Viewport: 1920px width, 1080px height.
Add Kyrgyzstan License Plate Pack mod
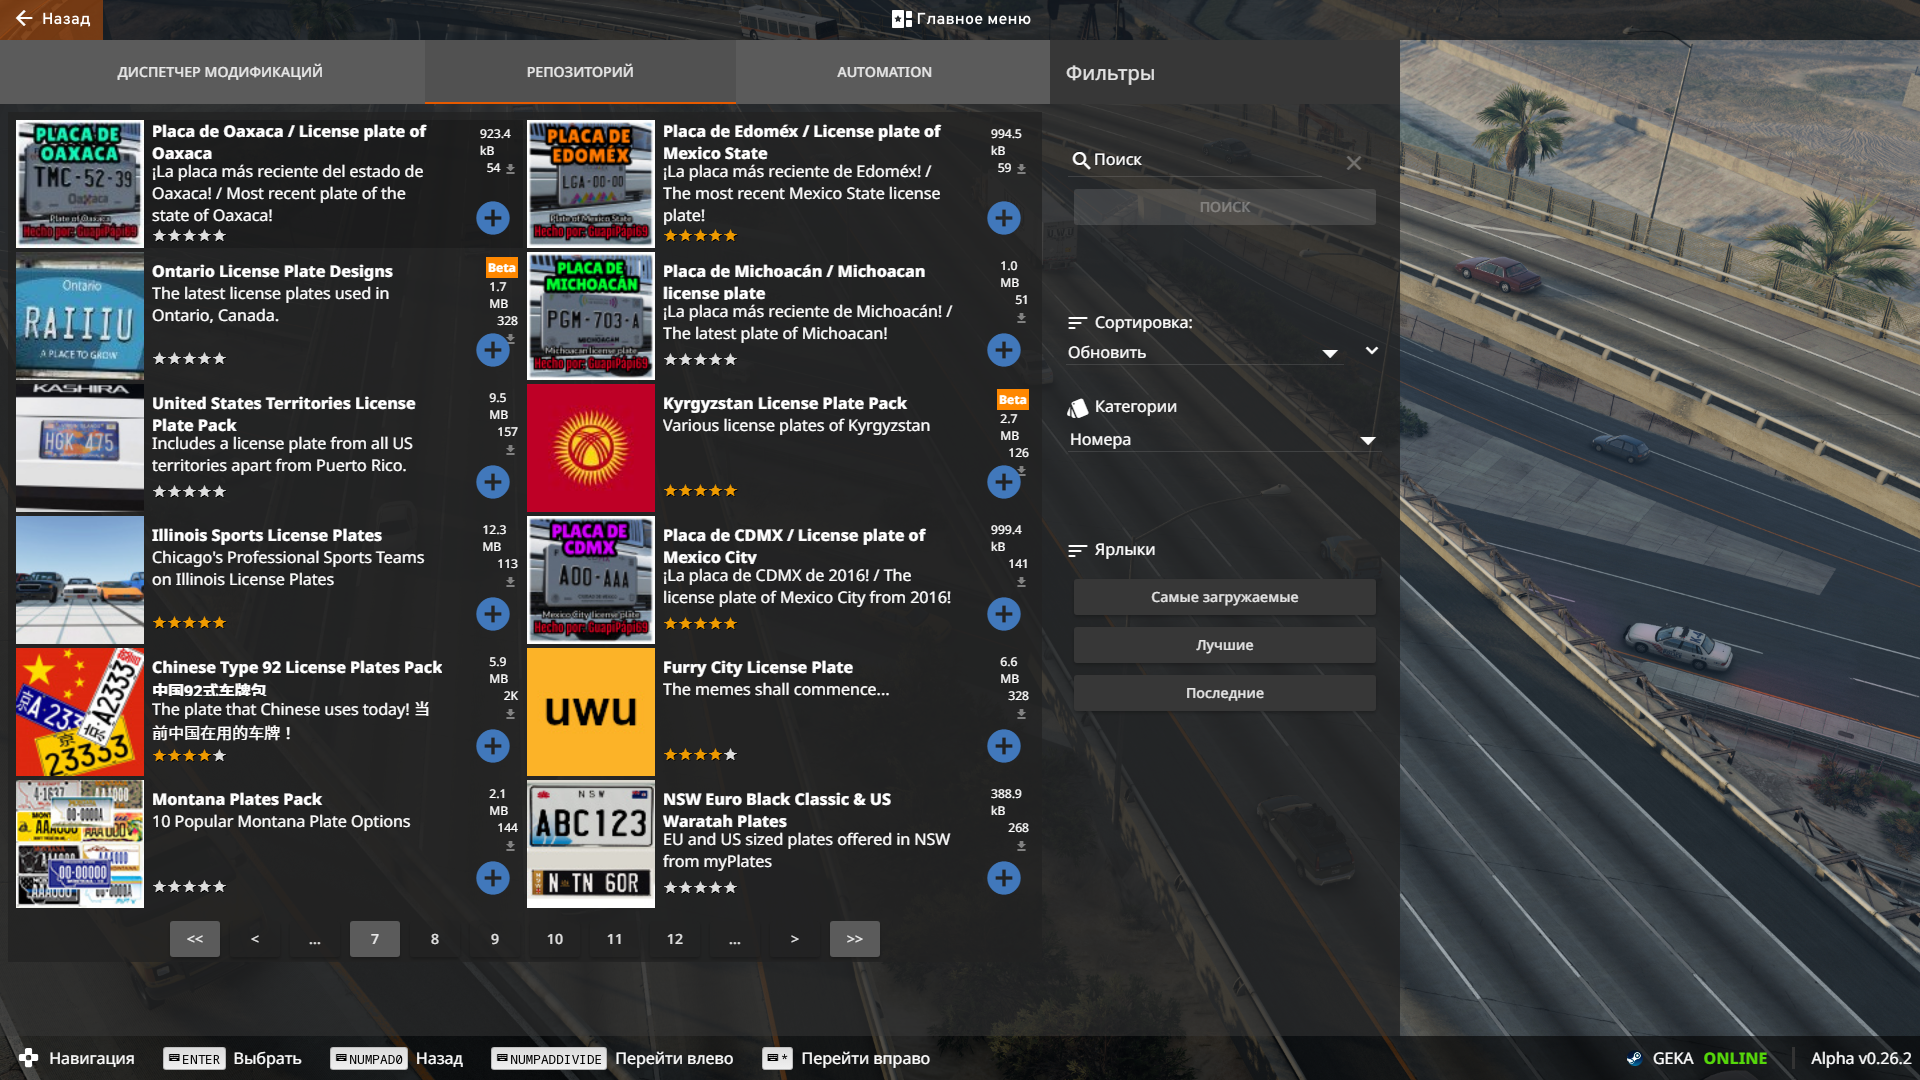pos(1003,482)
